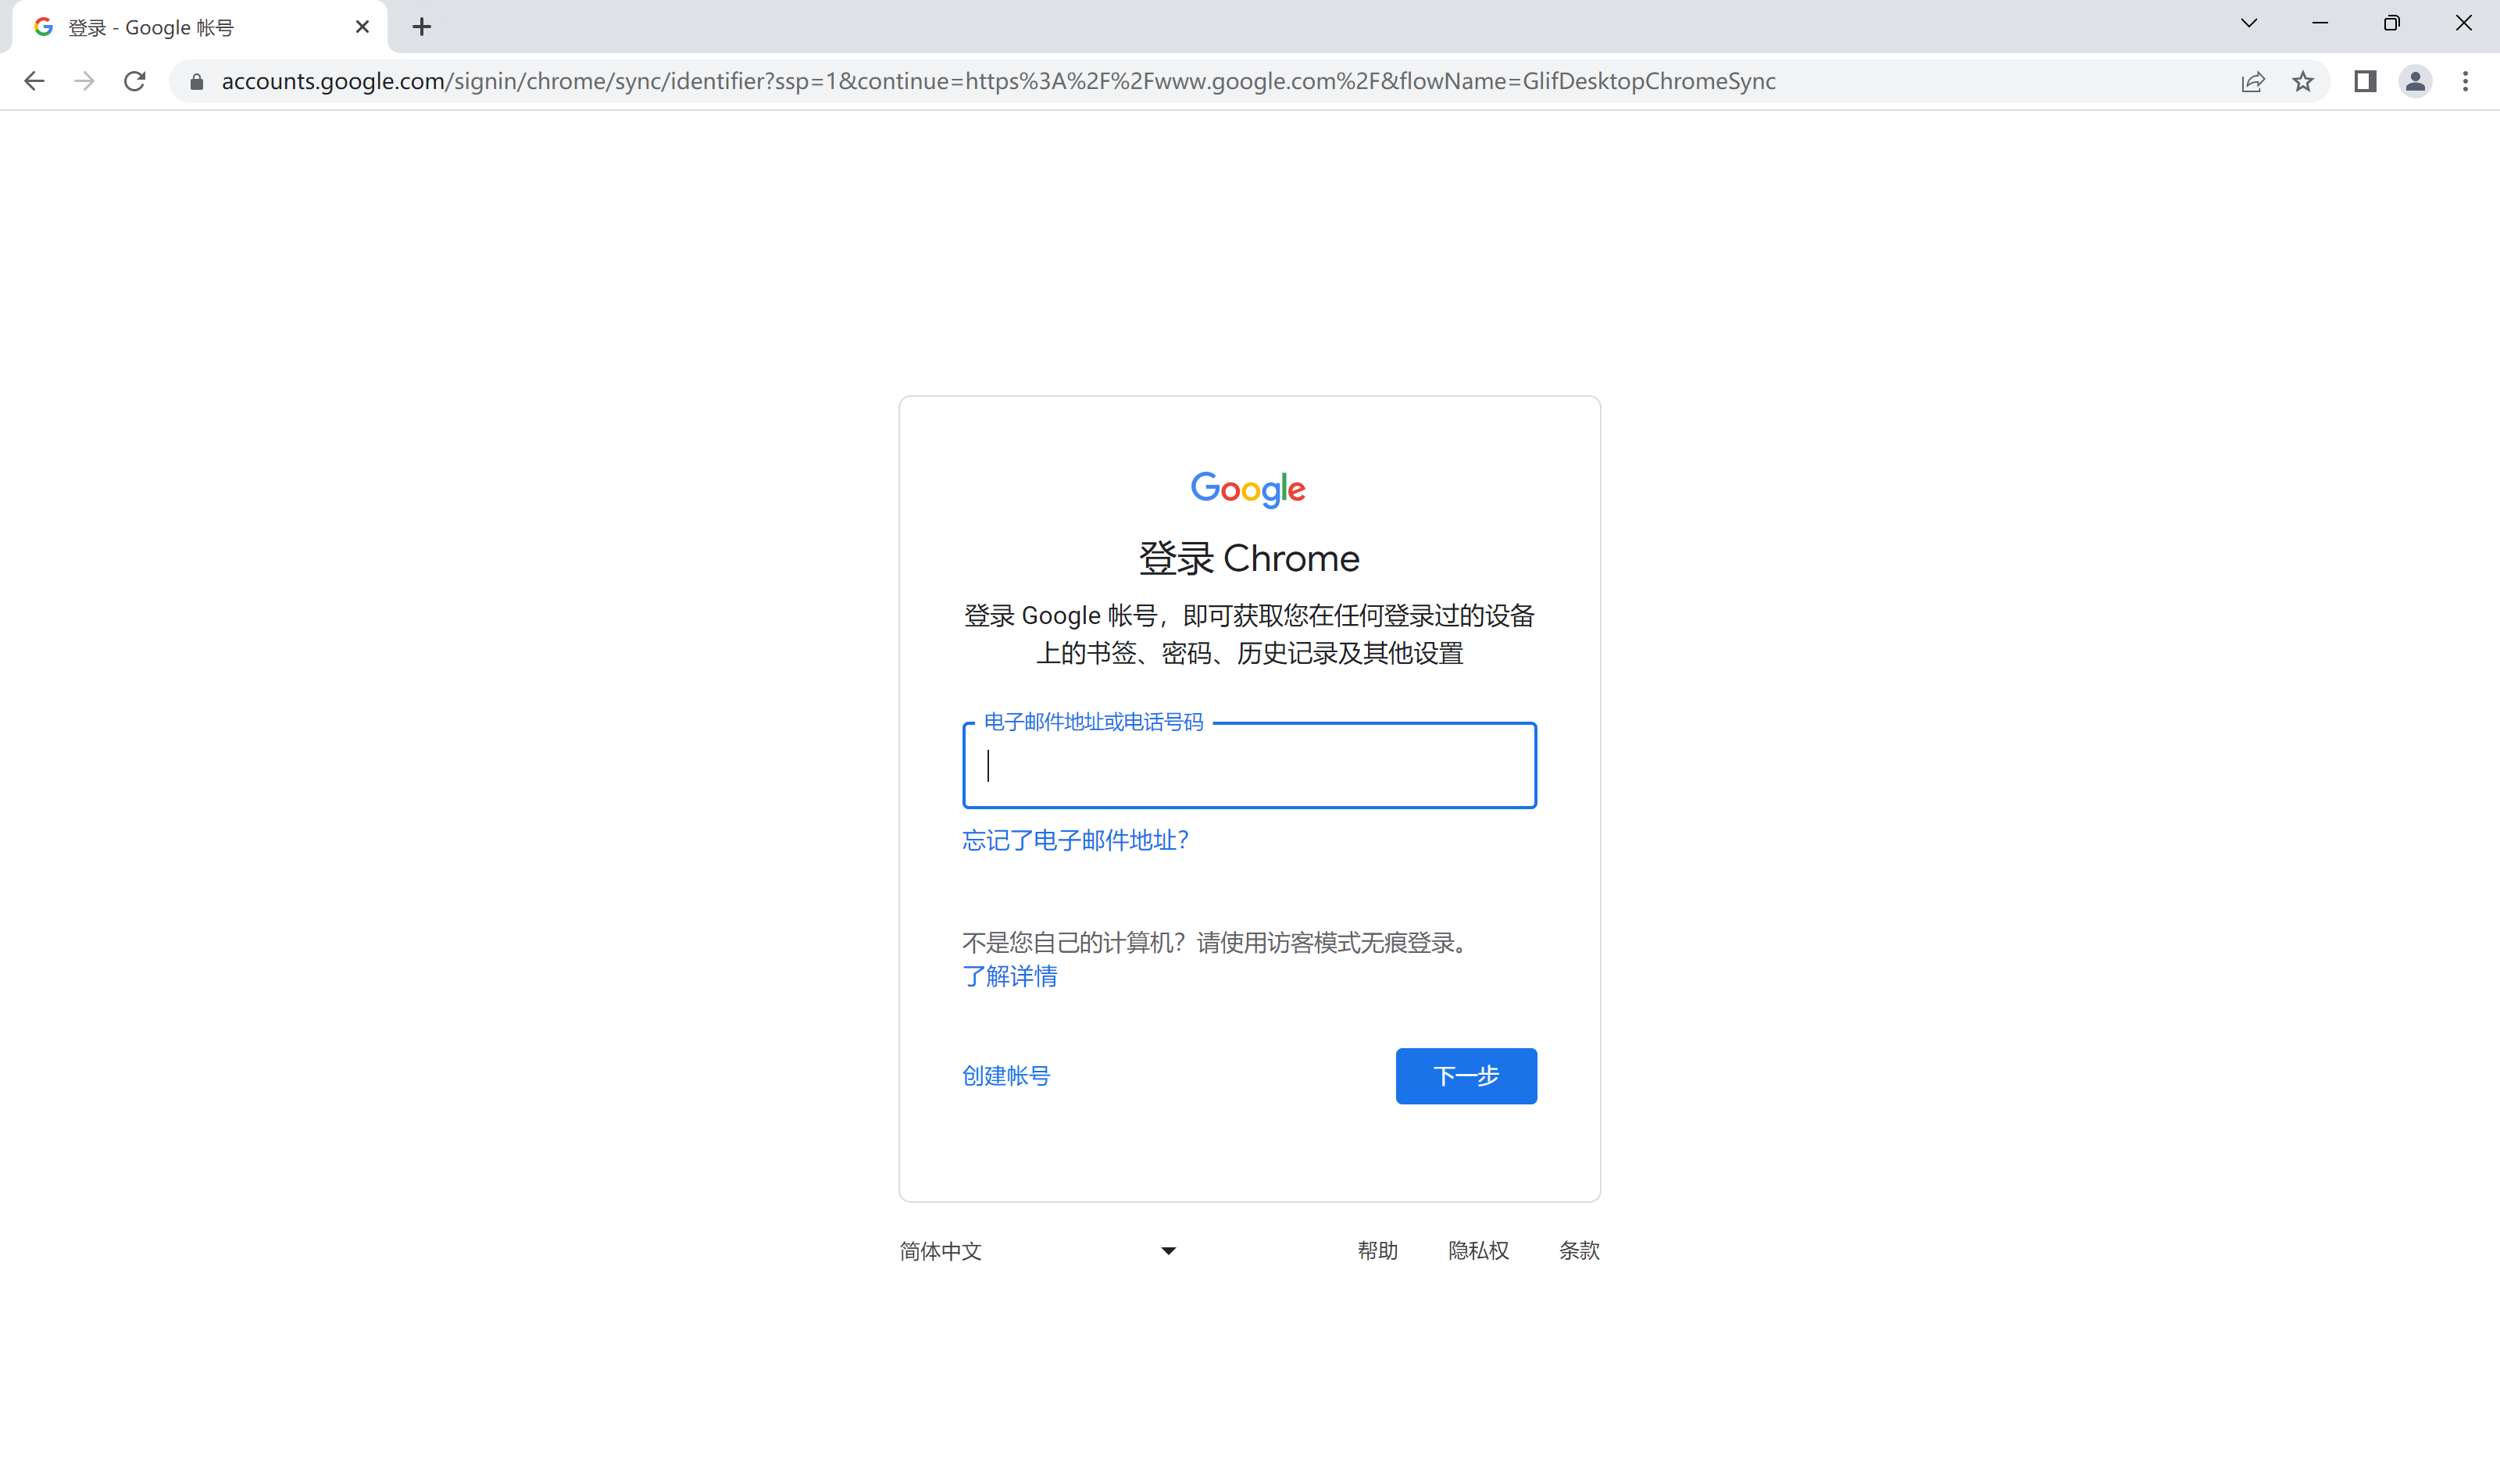This screenshot has height=1484, width=2500.
Task: Expand the tab search chevron
Action: coord(2249,23)
